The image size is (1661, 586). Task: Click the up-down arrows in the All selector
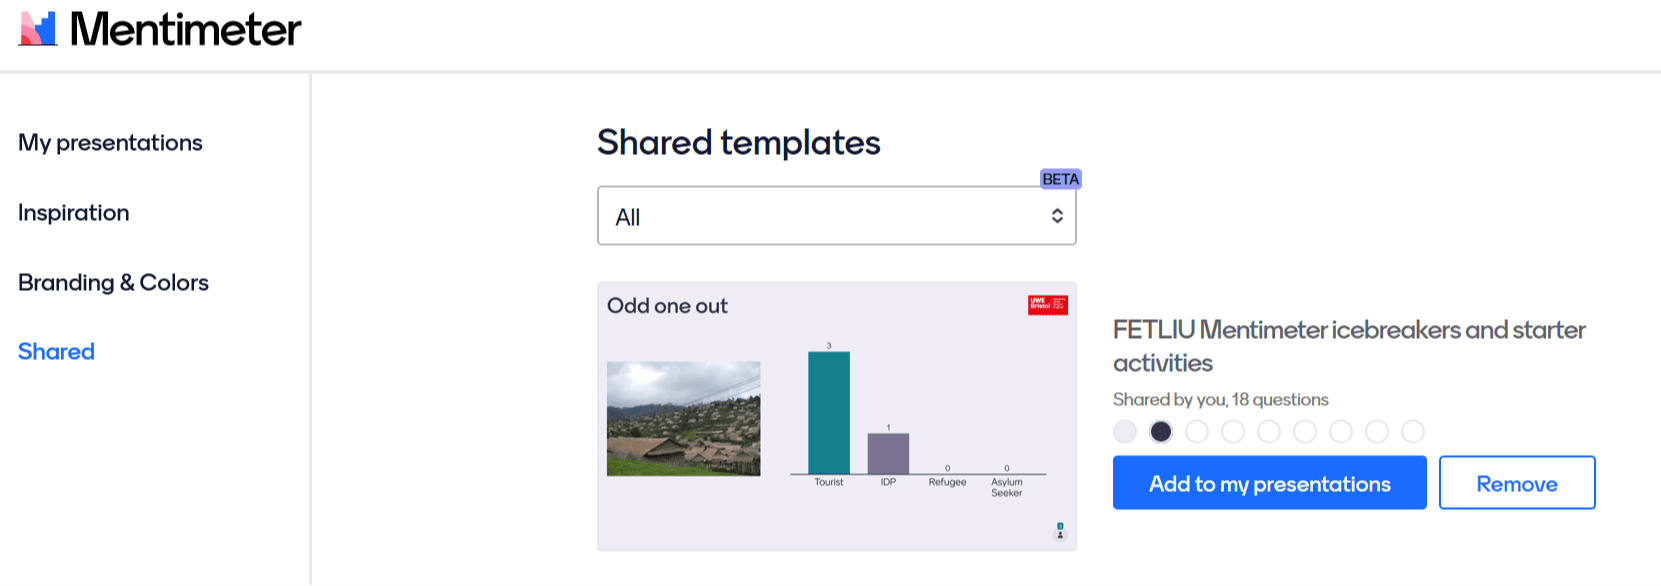[x=1056, y=216]
